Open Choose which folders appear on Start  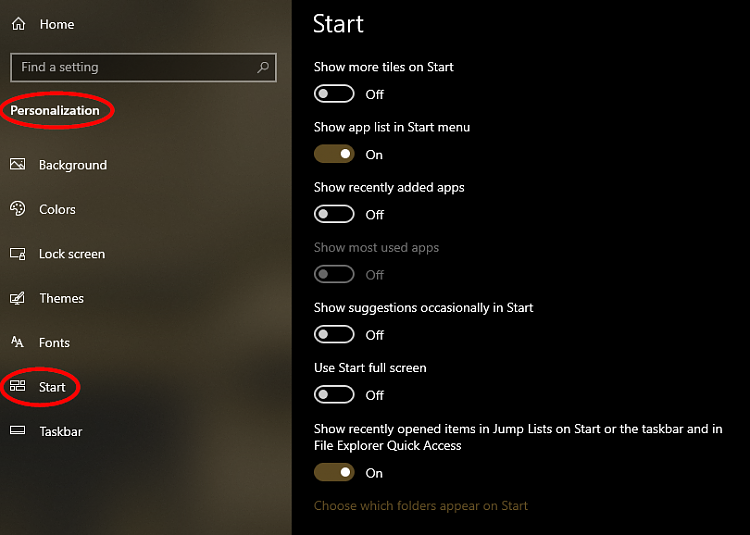click(420, 506)
